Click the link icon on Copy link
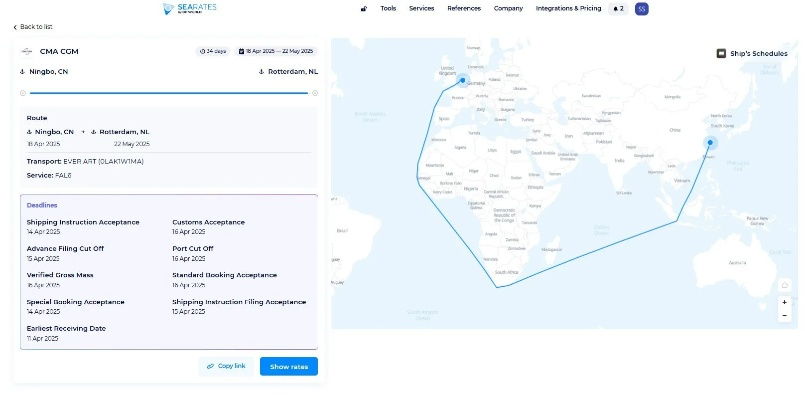805x400 pixels. (210, 367)
